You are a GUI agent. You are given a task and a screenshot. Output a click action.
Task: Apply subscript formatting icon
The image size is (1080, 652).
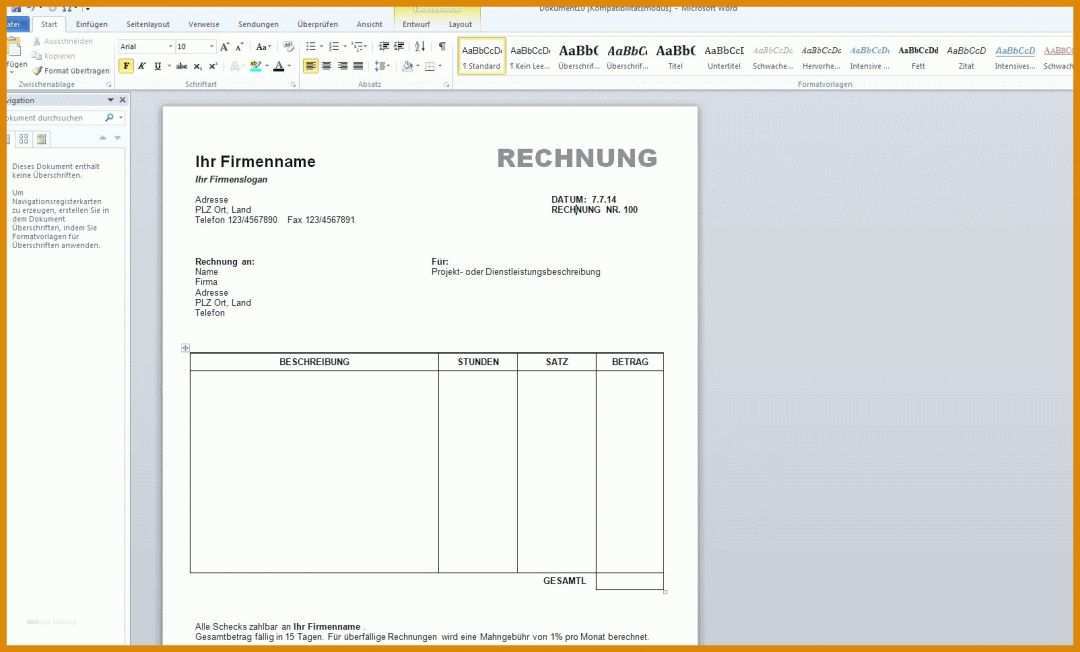coord(198,66)
